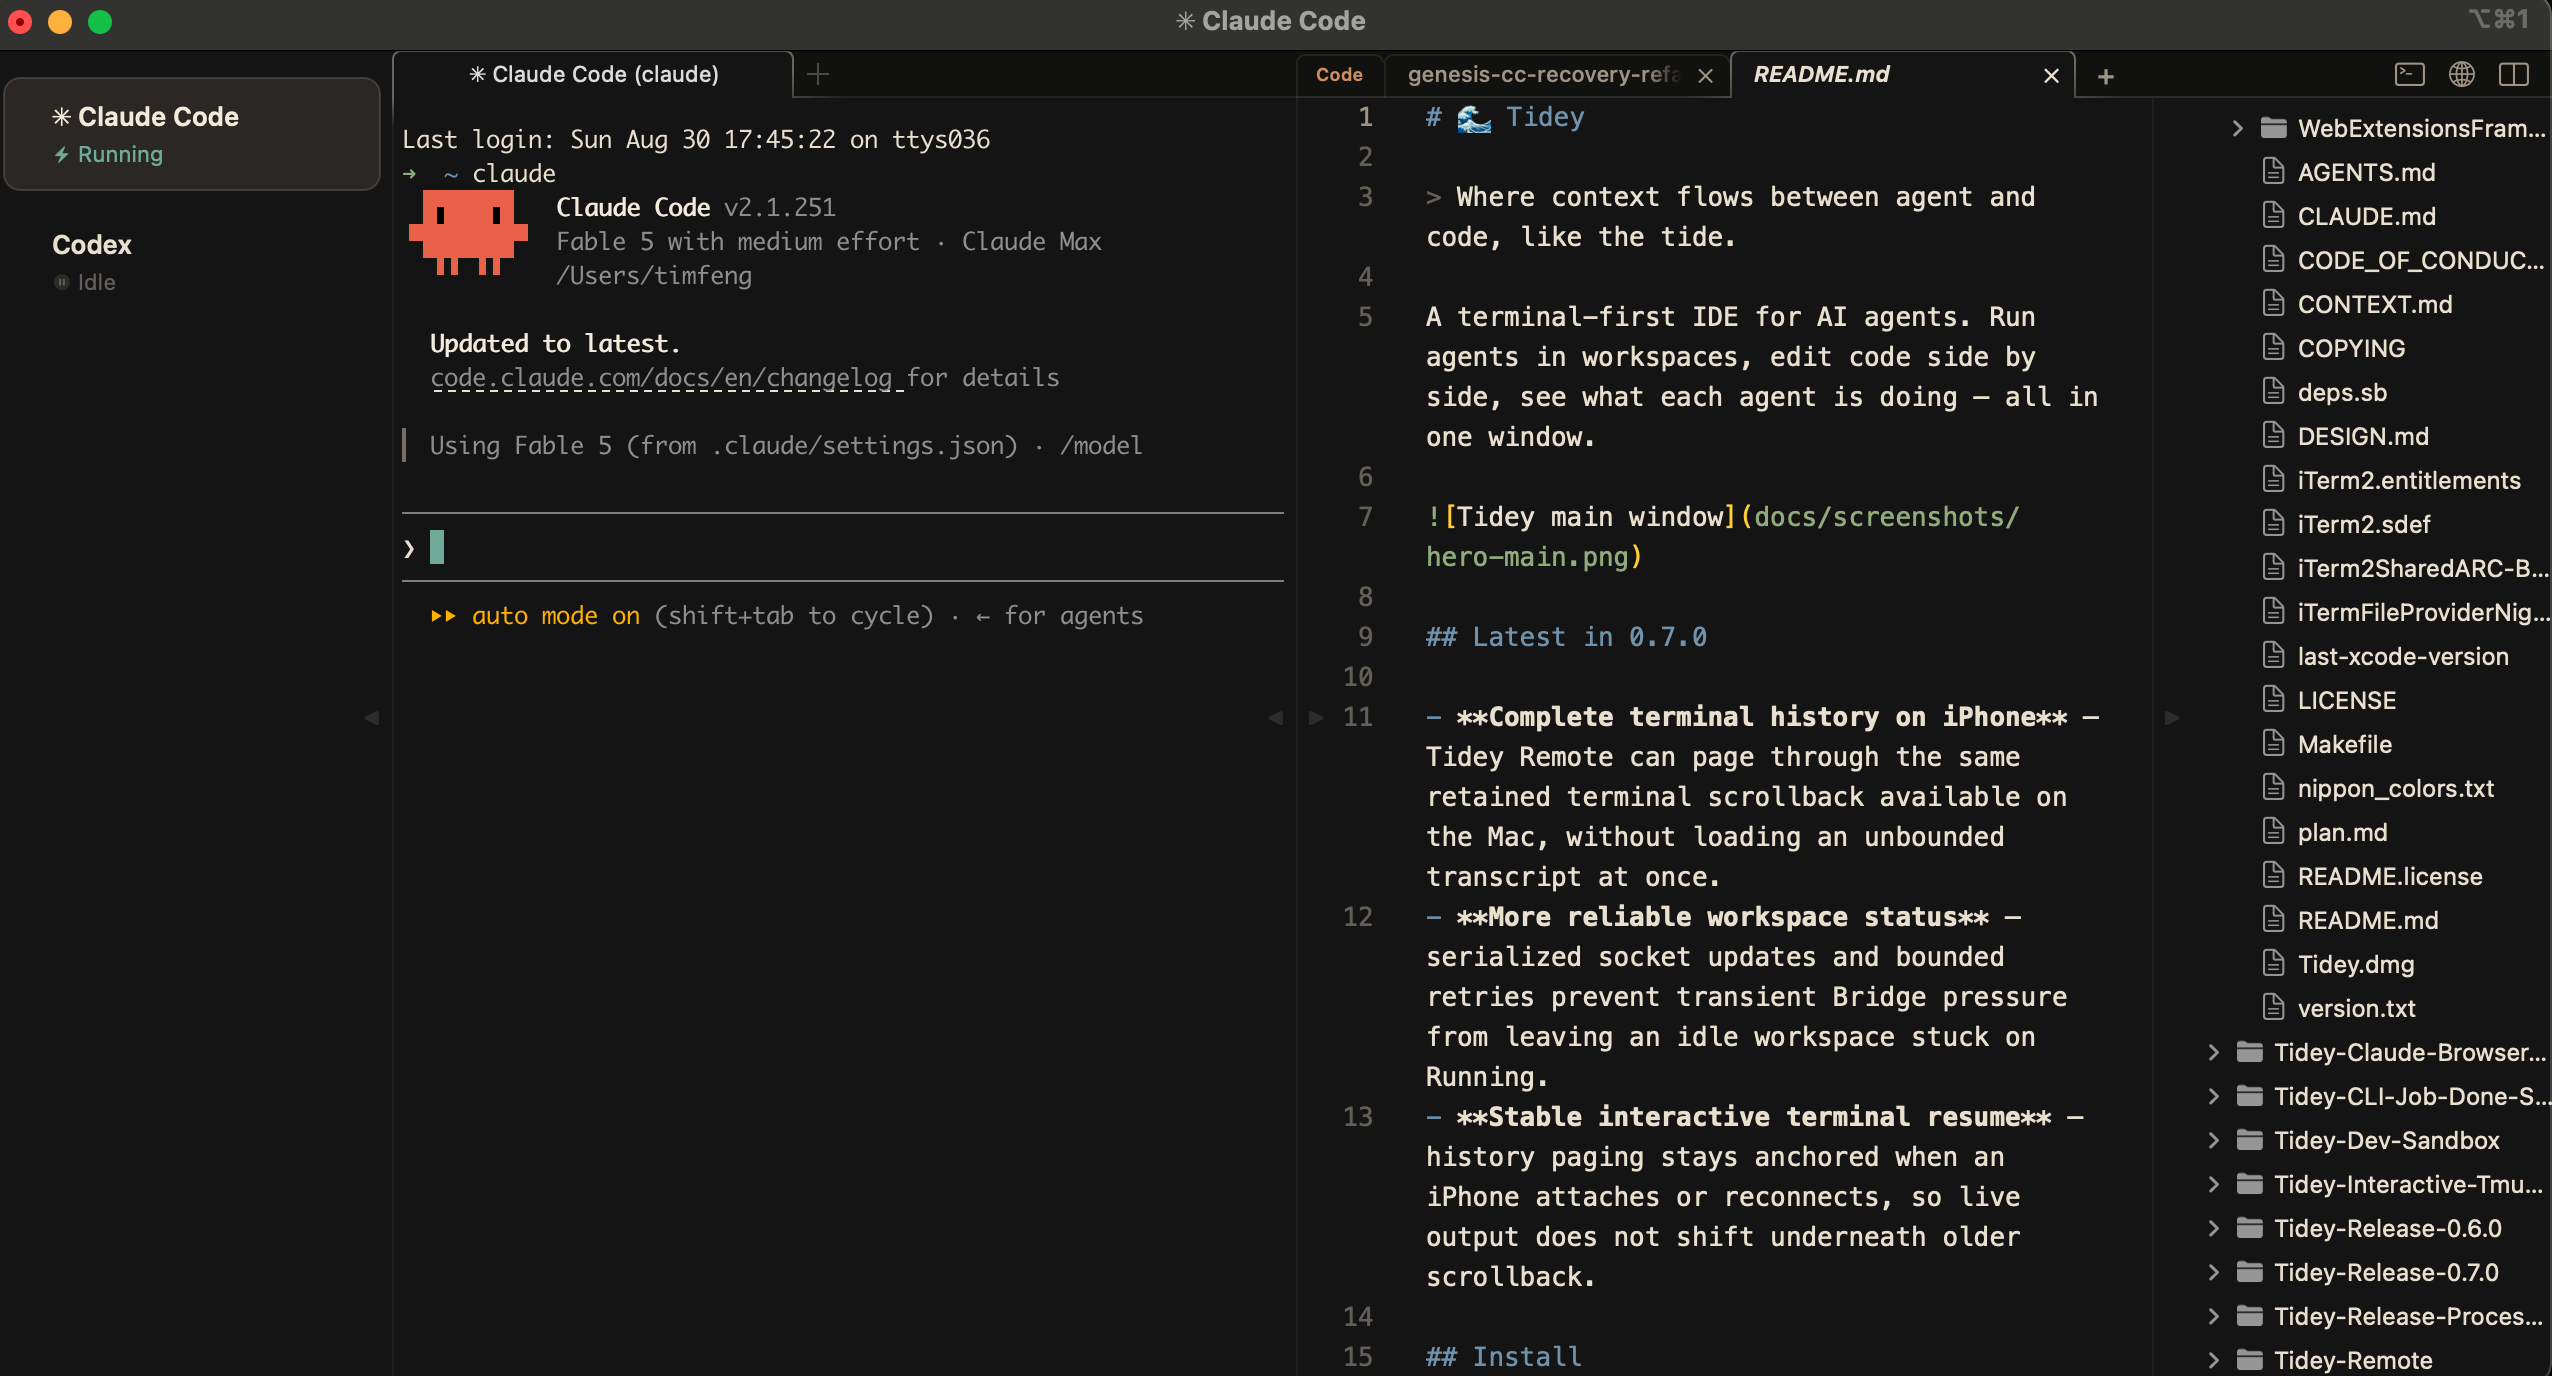Click the file icon beside CONTEXT.md
Image resolution: width=2552 pixels, height=1376 pixels.
[2274, 304]
